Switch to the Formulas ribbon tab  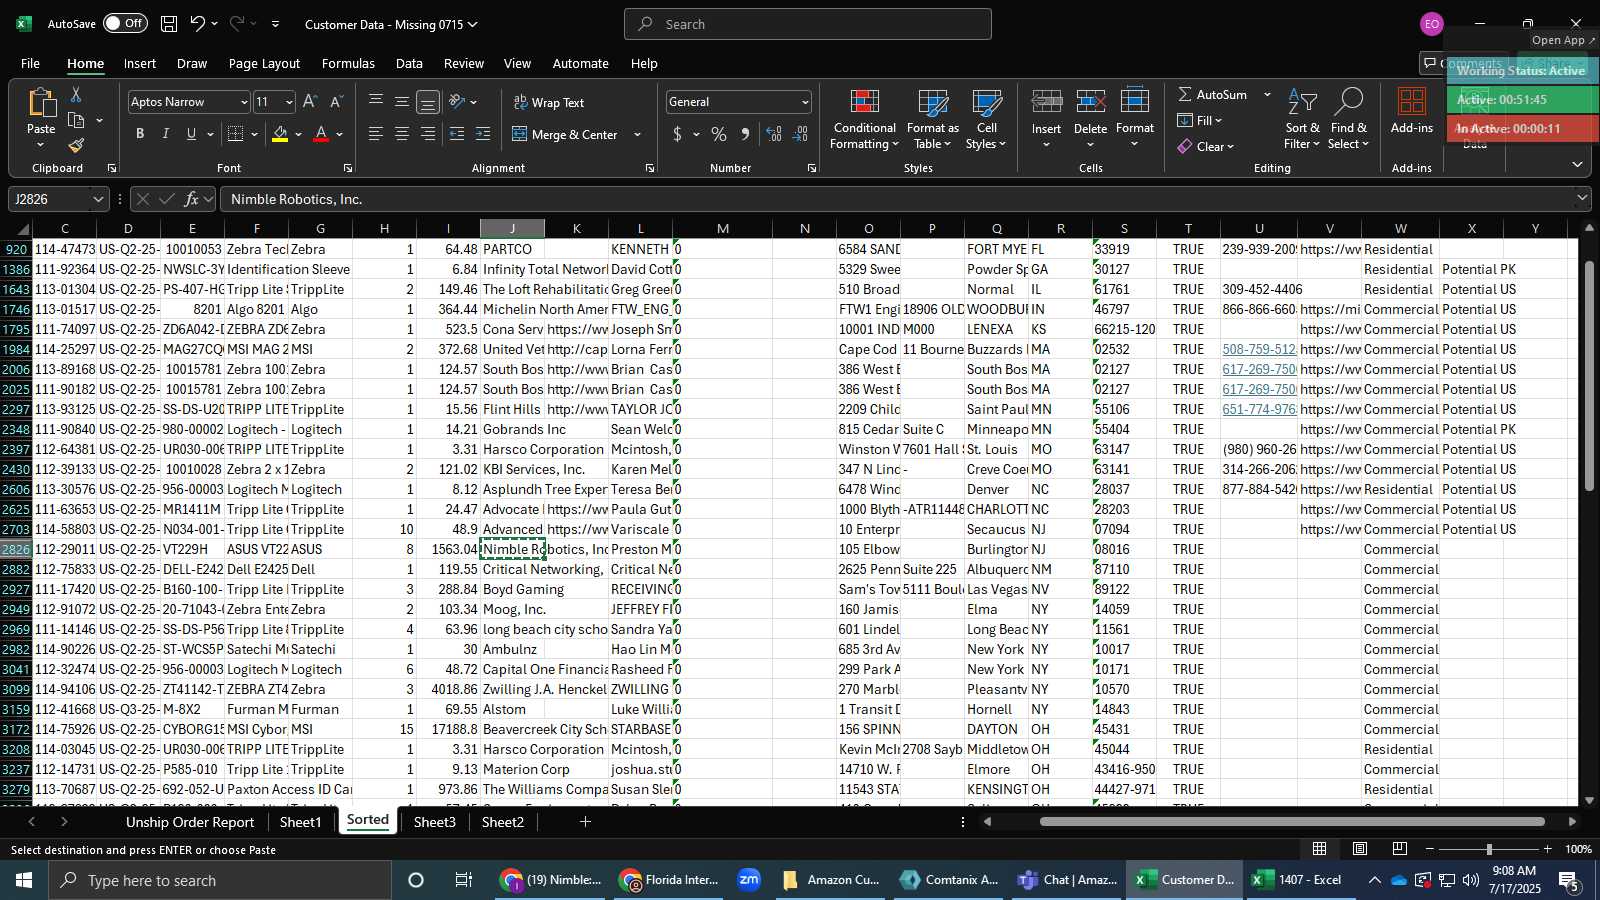click(x=348, y=63)
